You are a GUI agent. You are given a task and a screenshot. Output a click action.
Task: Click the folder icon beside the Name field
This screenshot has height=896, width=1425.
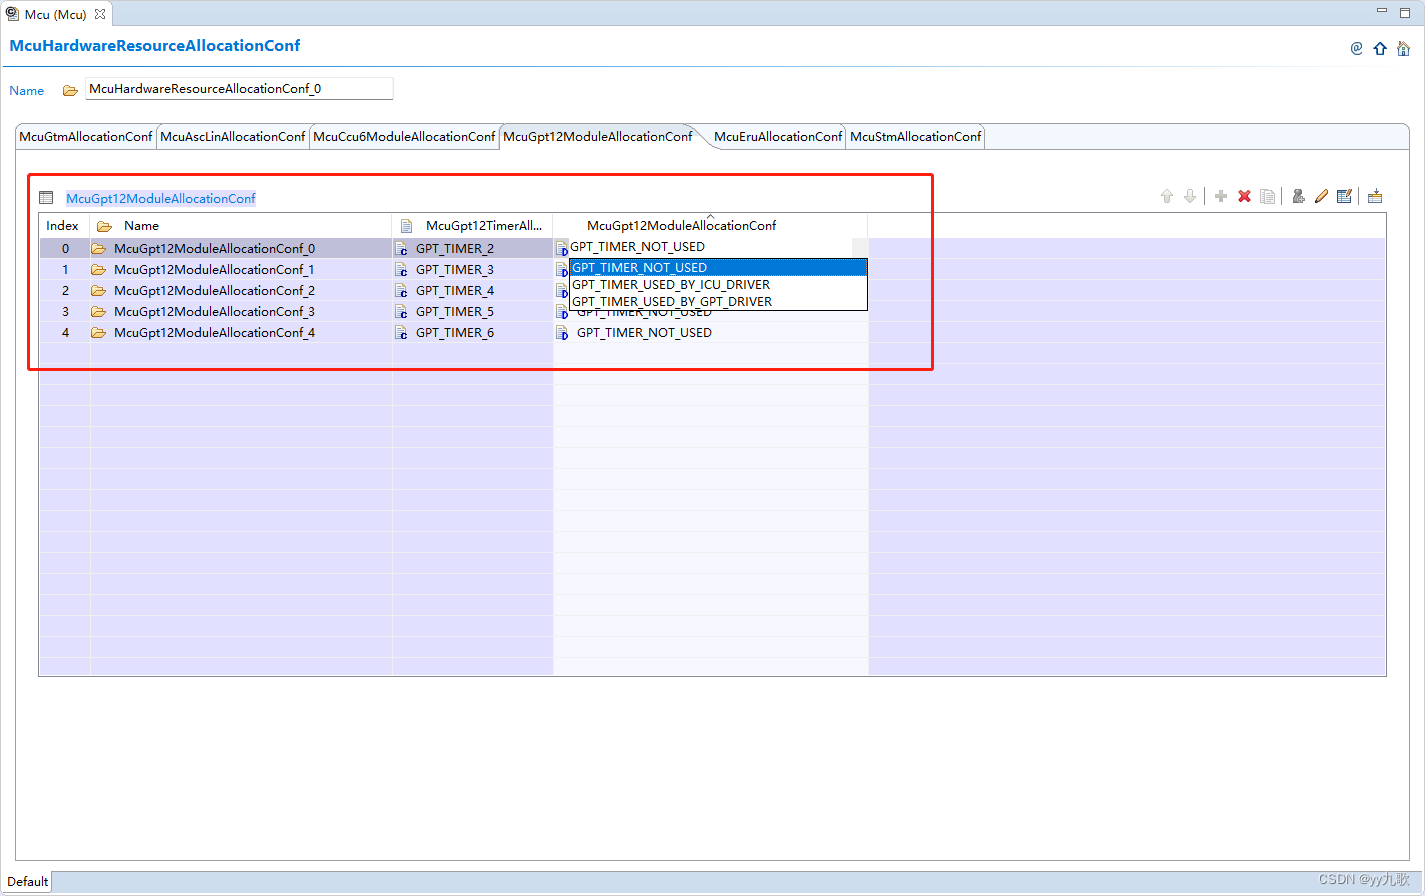click(x=70, y=90)
